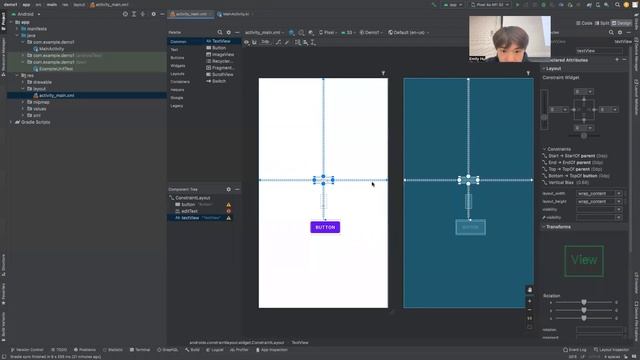Viewport: 640px width, 360px height.
Task: Open the app run configuration dropdown
Action: tap(453, 5)
